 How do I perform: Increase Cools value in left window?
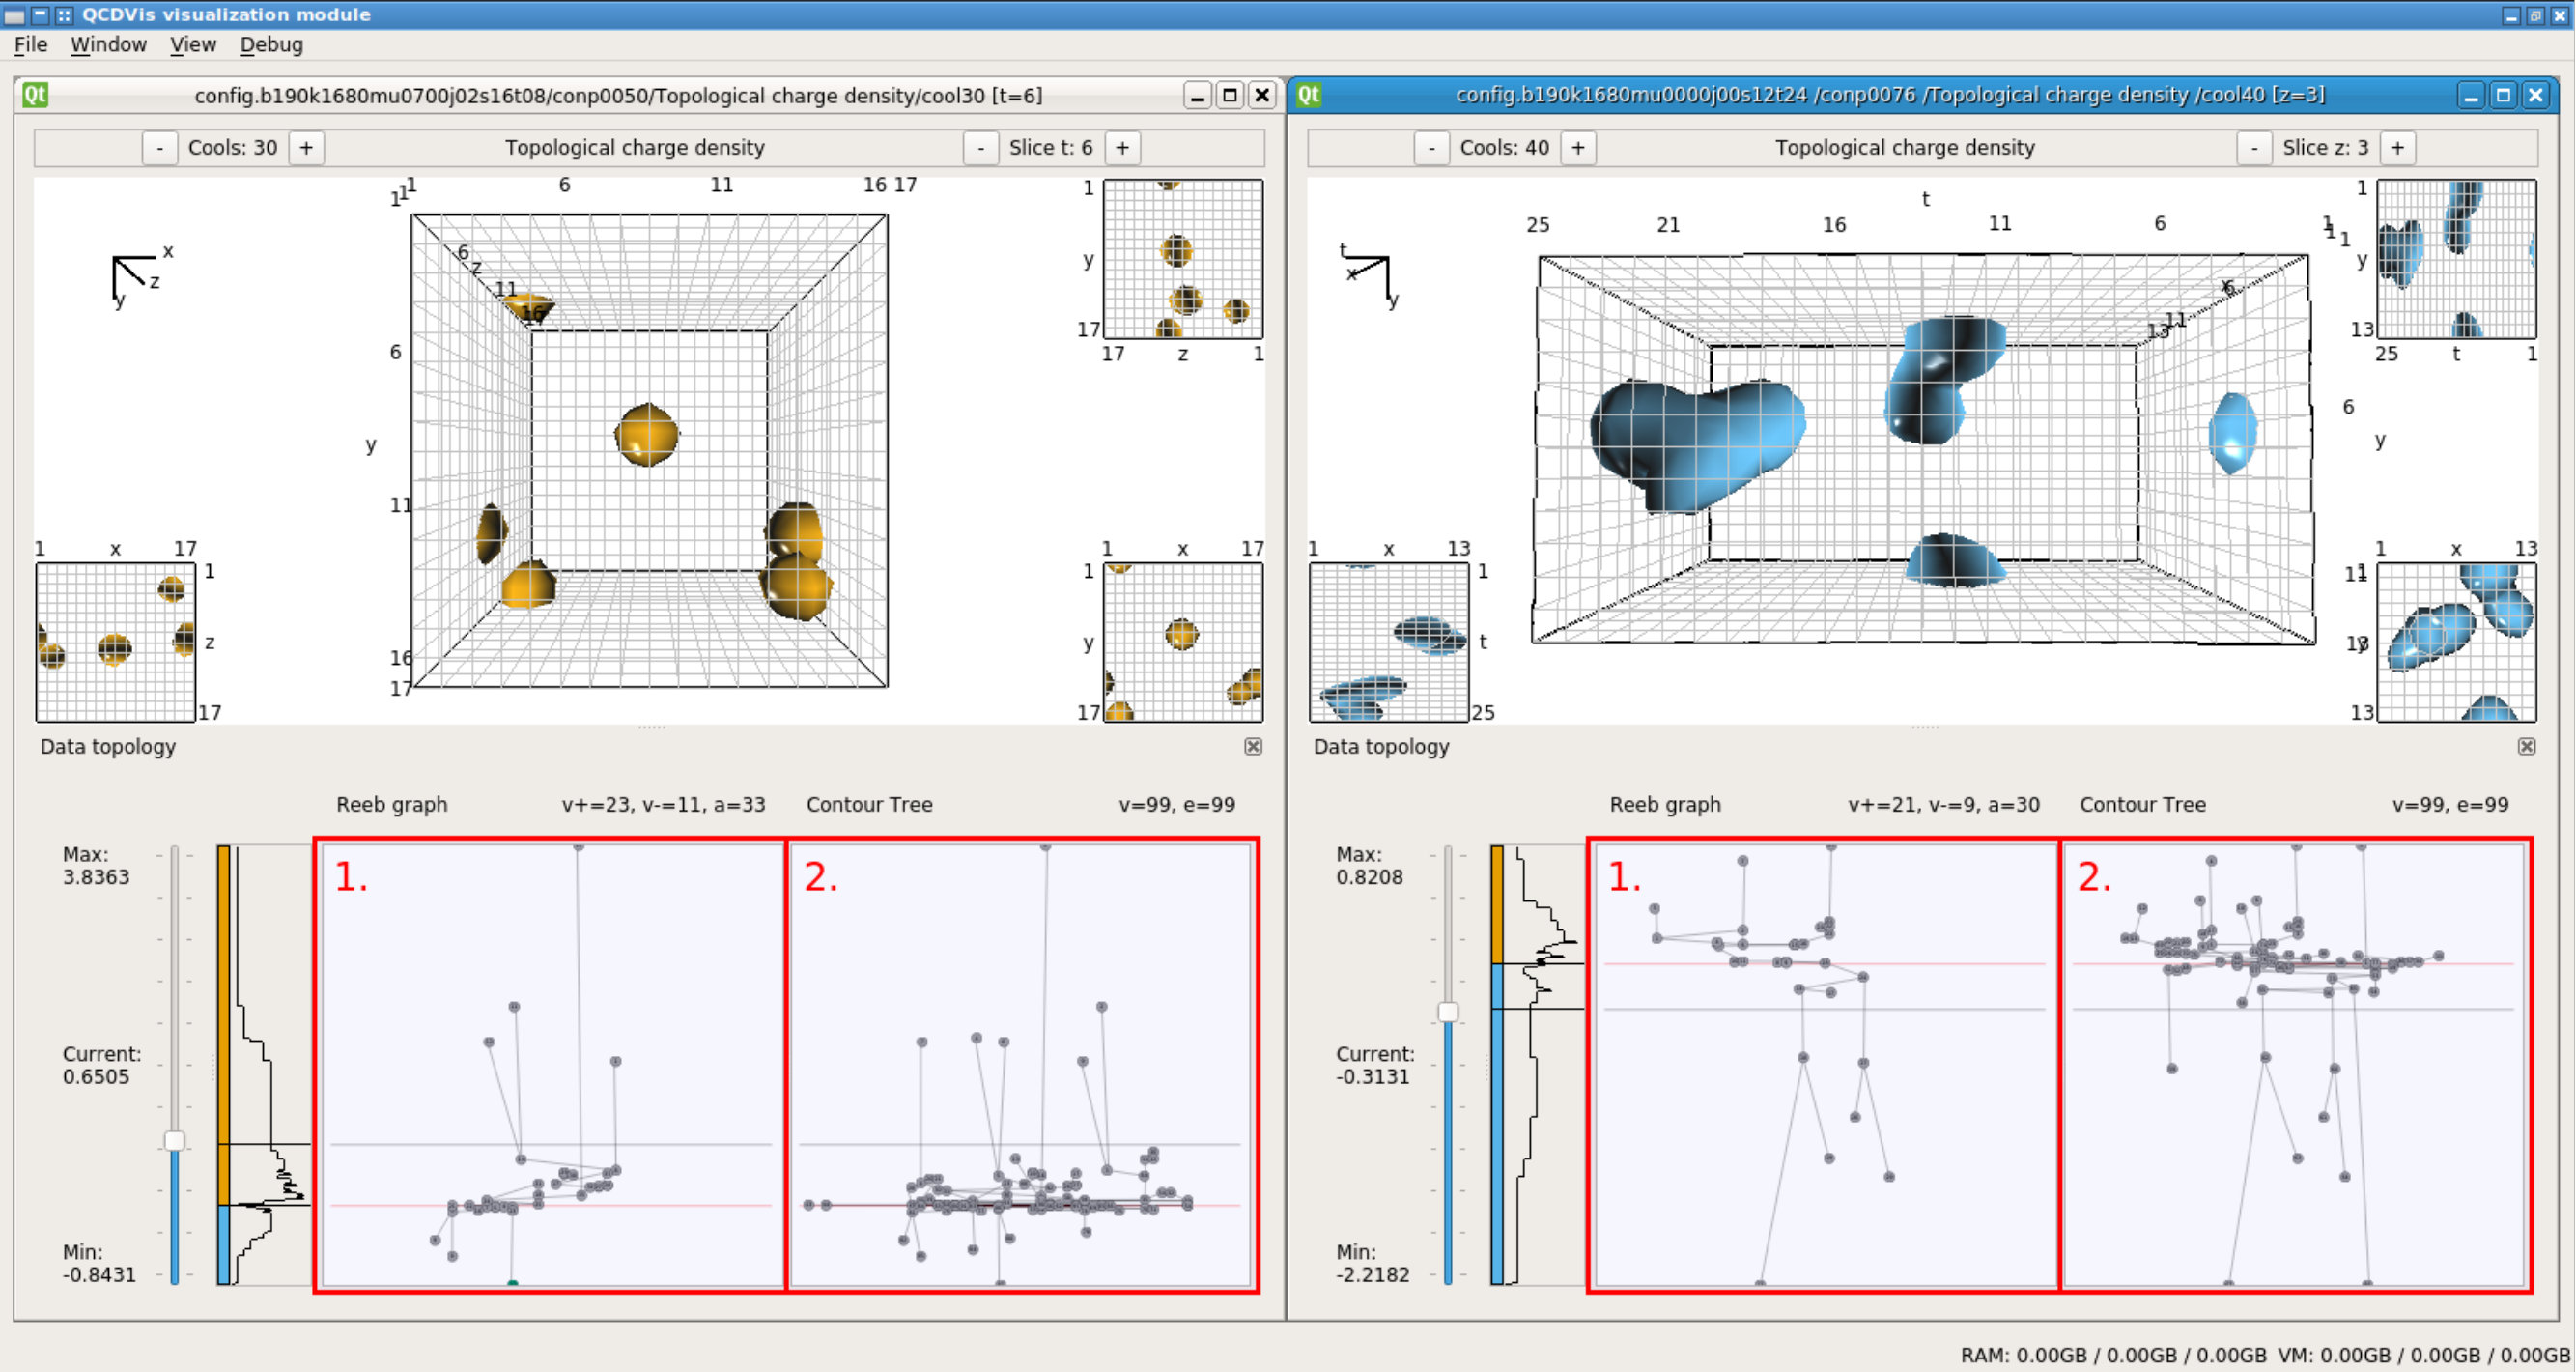tap(306, 148)
